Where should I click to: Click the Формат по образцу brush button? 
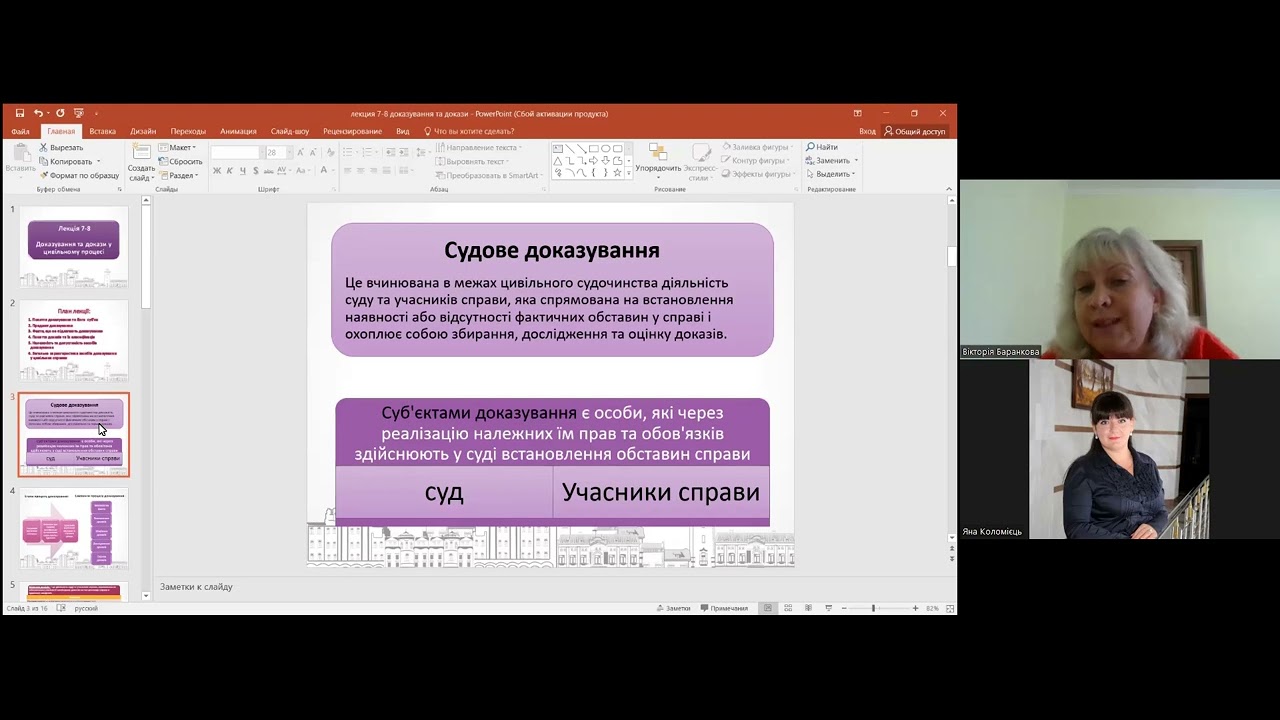79,175
